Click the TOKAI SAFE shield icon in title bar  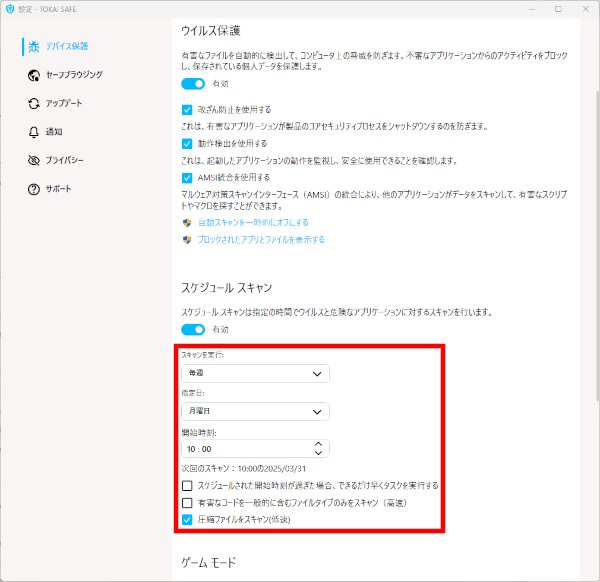(x=10, y=9)
